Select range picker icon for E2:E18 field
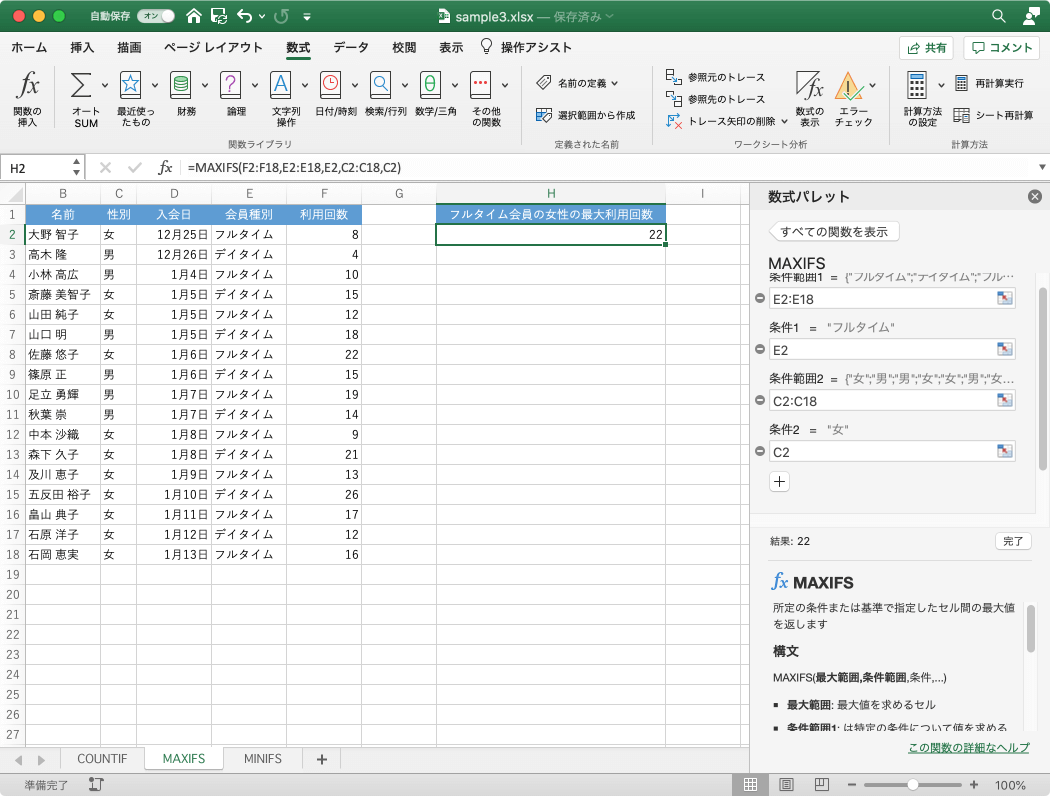 point(1004,299)
